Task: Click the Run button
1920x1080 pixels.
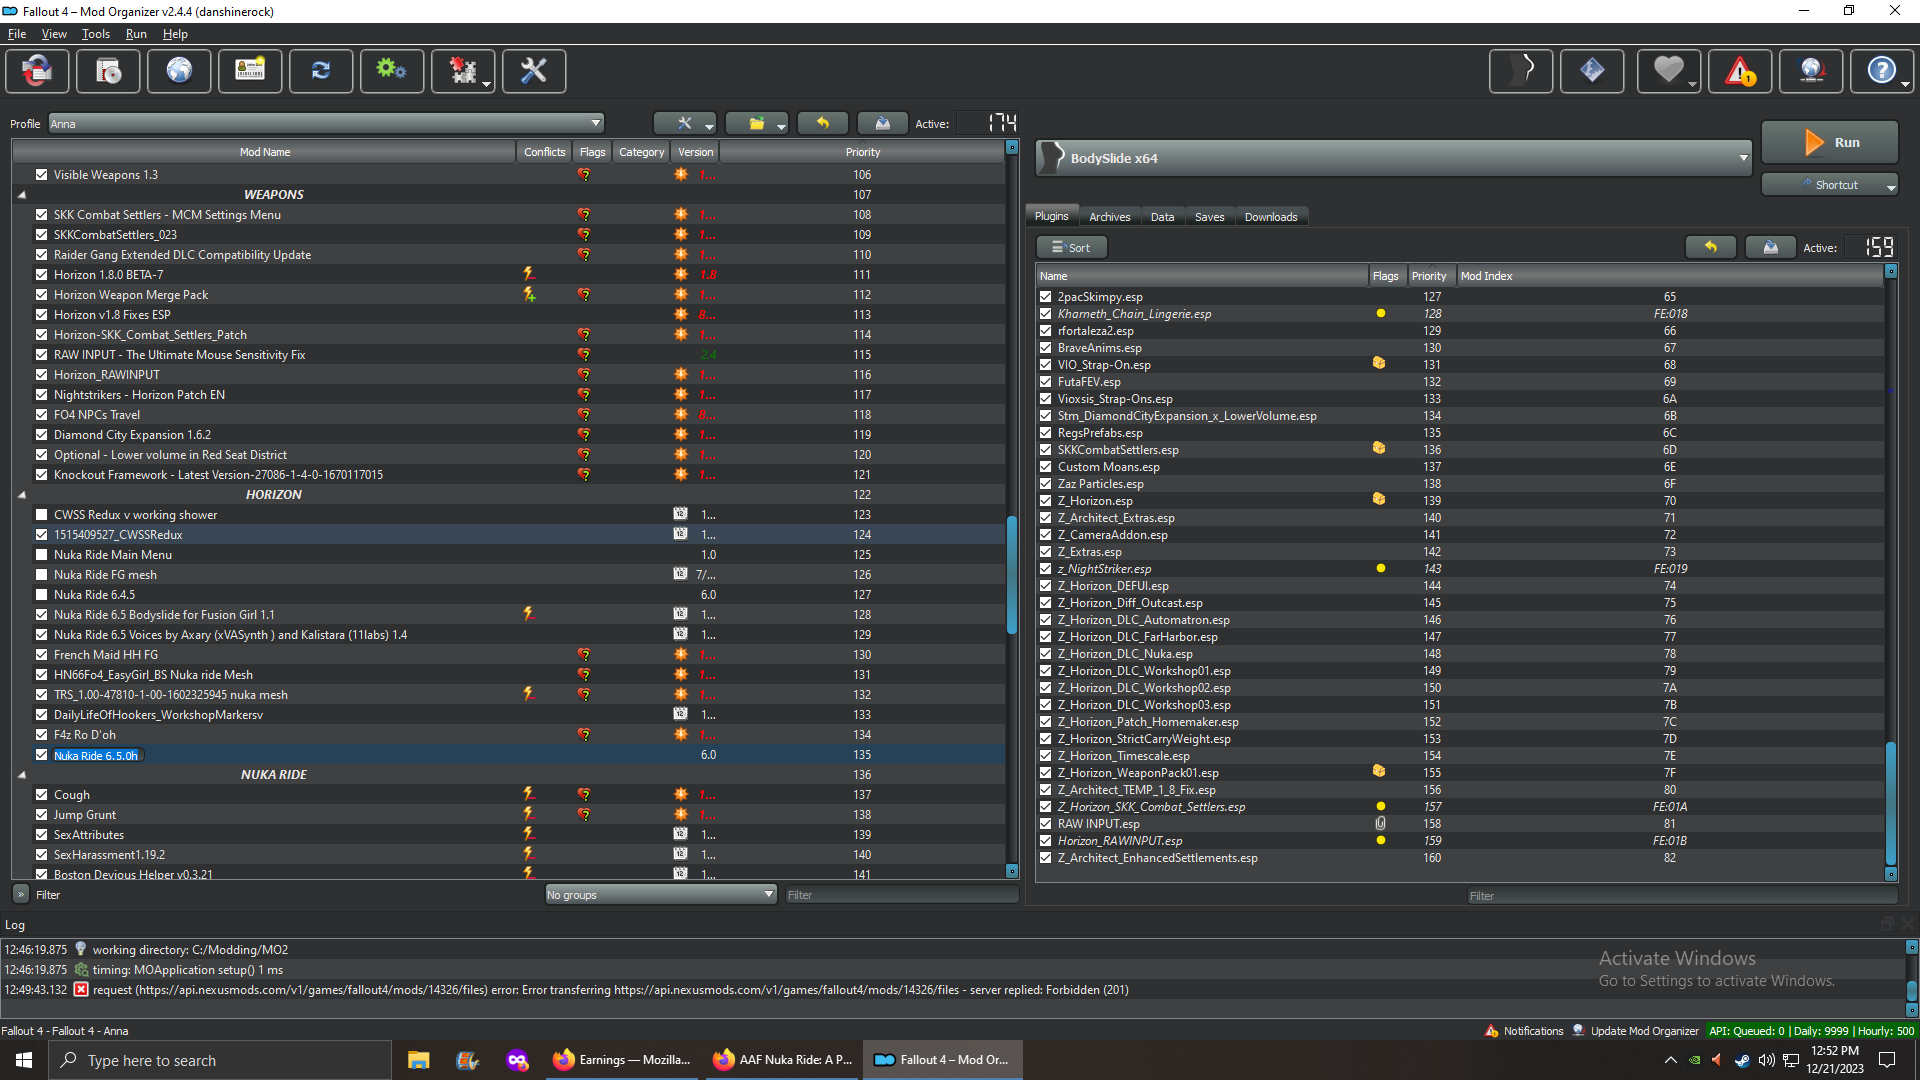Action: click(1830, 142)
